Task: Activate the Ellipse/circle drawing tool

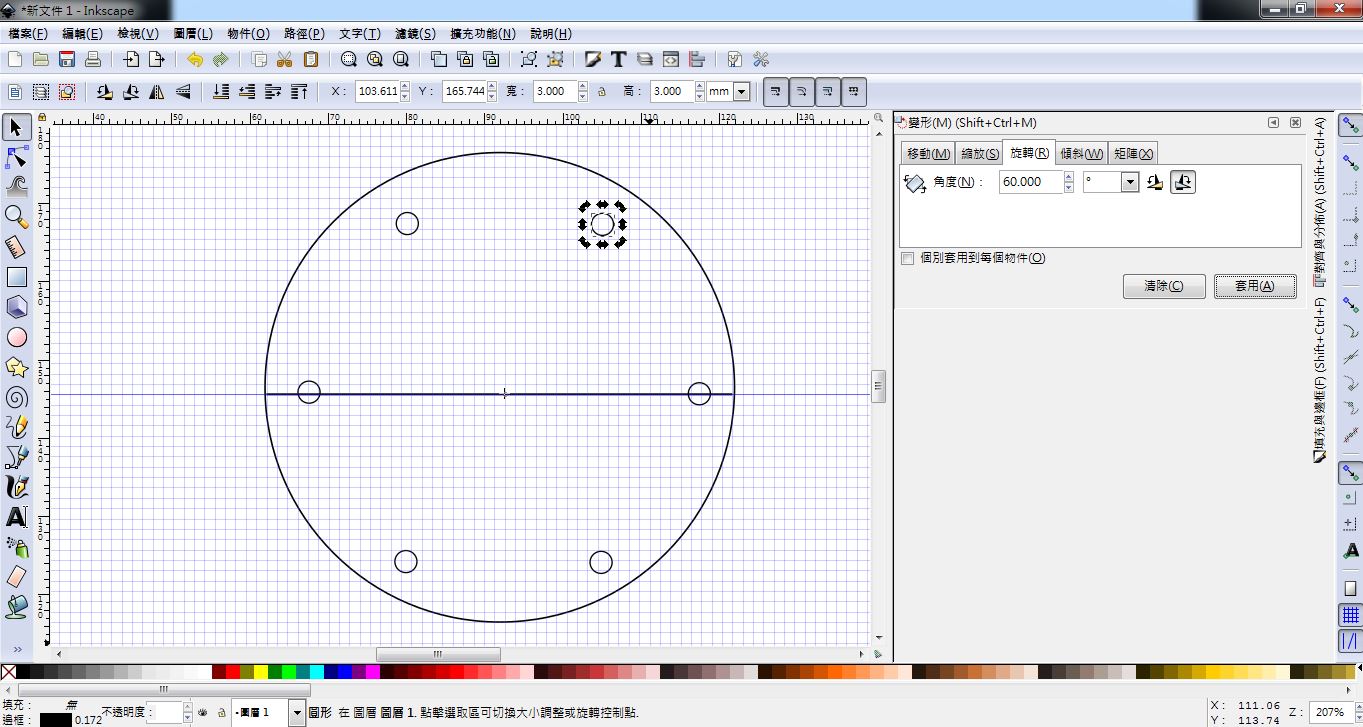Action: click(x=16, y=337)
